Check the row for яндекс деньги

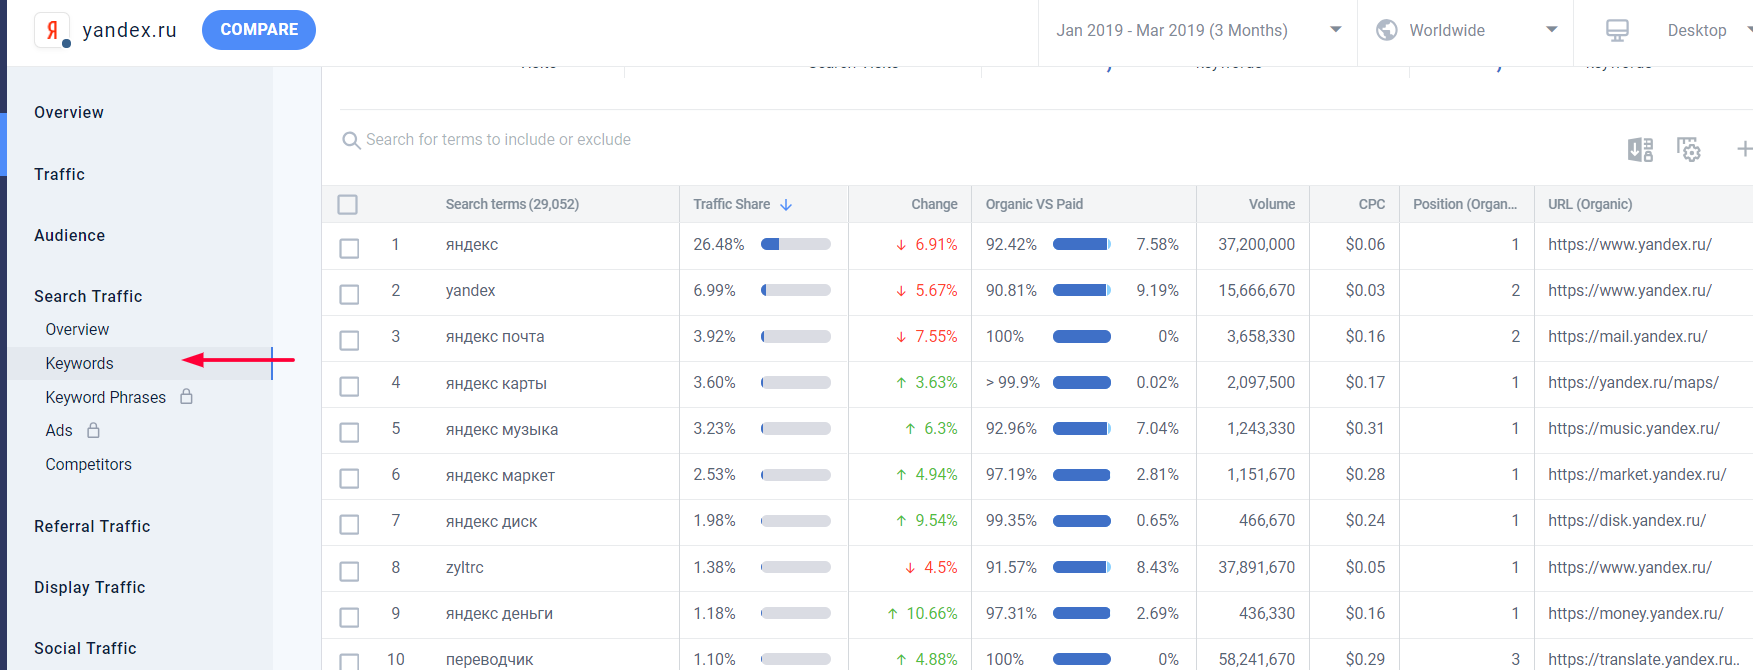(x=349, y=617)
